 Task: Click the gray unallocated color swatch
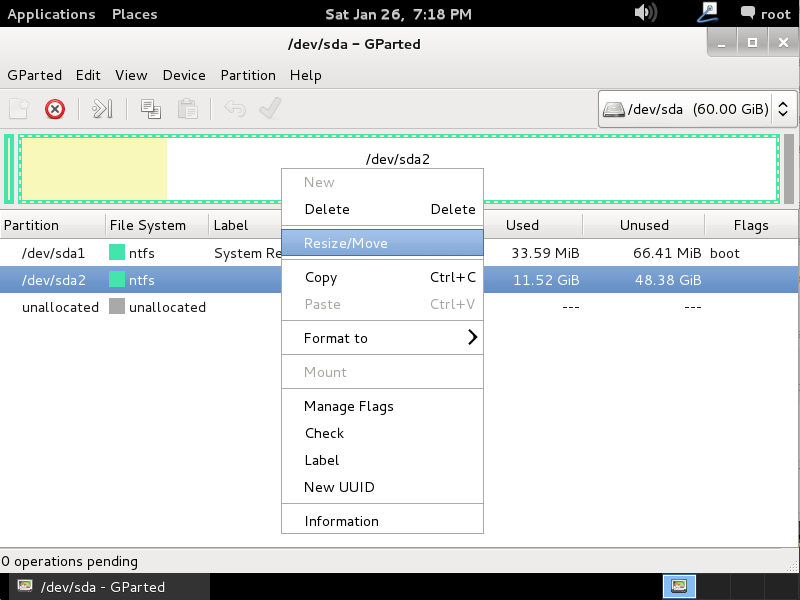(x=117, y=306)
